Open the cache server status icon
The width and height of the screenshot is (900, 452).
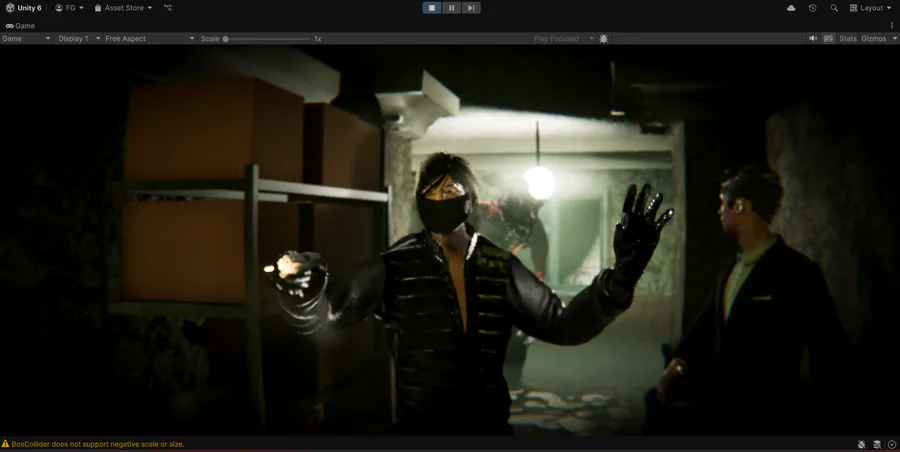pos(876,444)
